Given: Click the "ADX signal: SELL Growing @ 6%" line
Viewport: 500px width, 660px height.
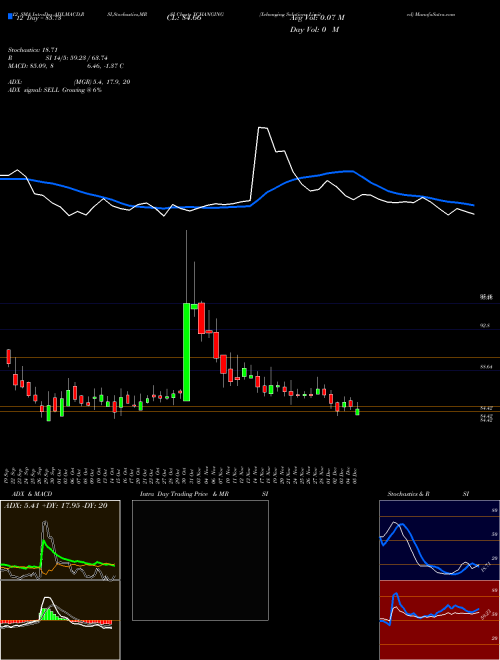Looking at the screenshot, I should pos(55,90).
